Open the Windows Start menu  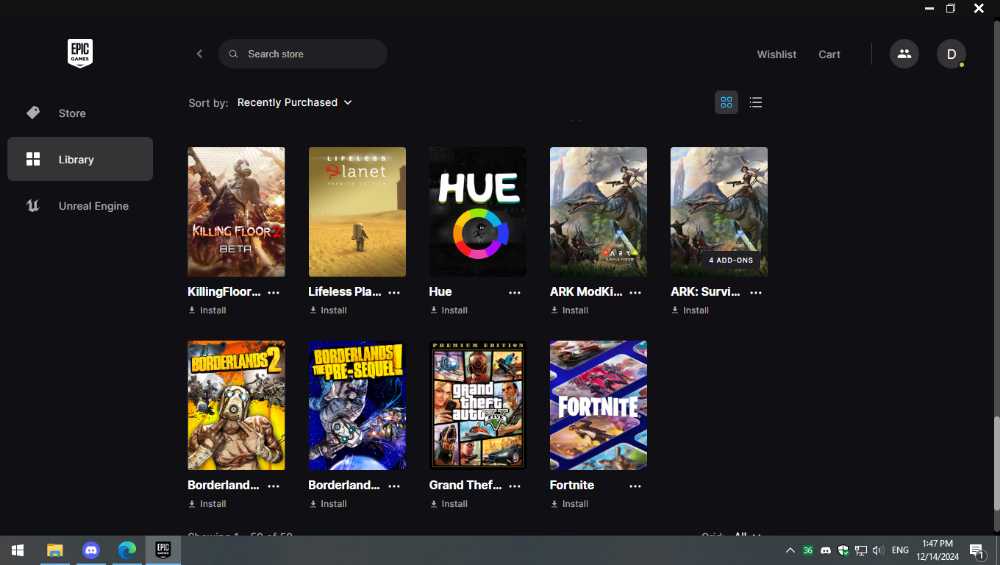pyautogui.click(x=18, y=550)
